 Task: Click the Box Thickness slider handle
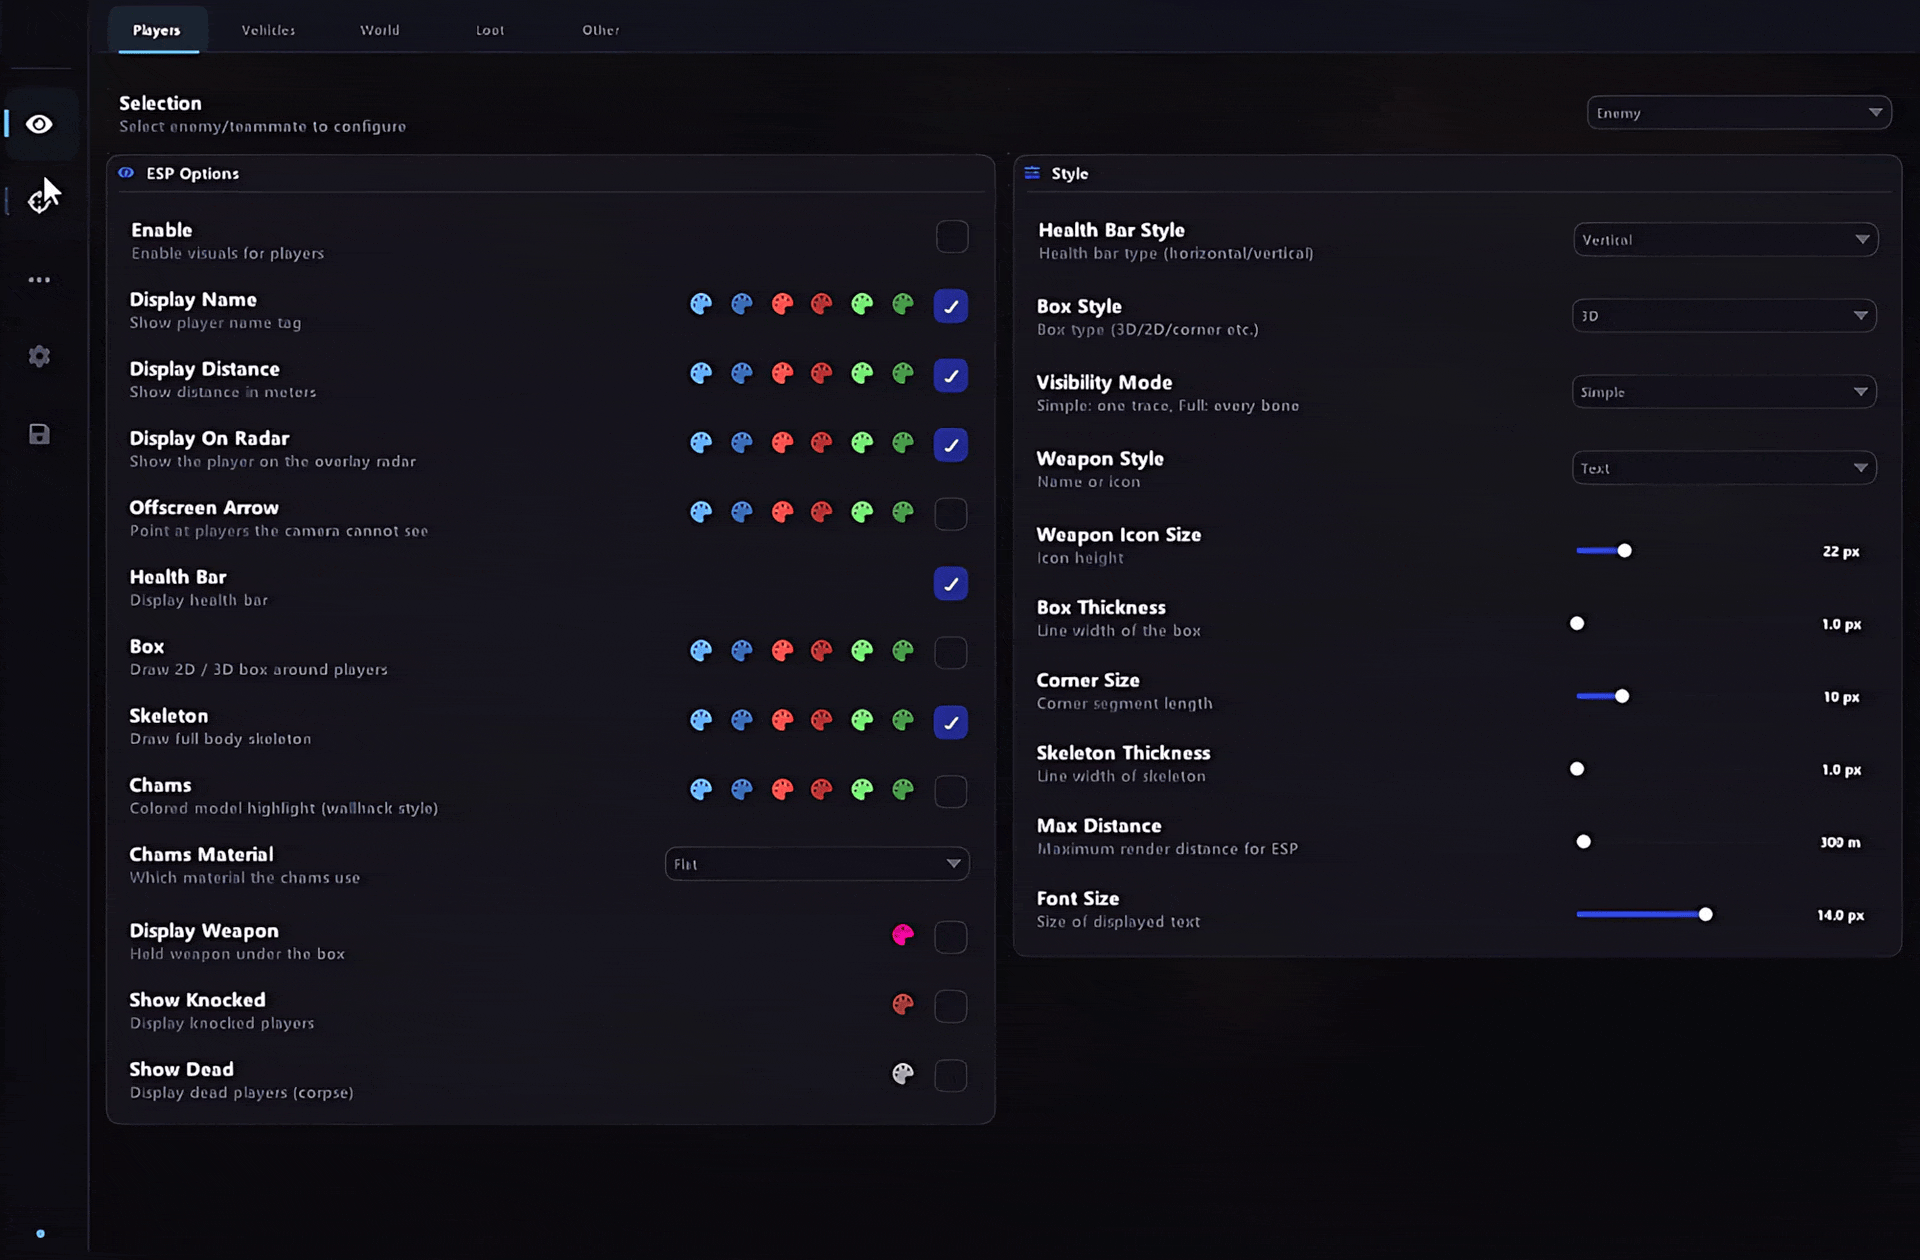point(1577,624)
